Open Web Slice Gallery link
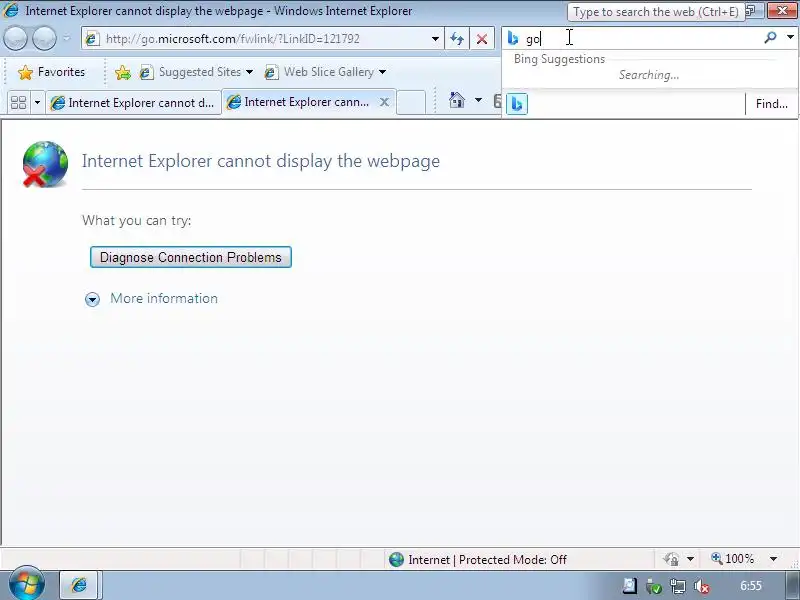The image size is (800, 600). (x=321, y=72)
